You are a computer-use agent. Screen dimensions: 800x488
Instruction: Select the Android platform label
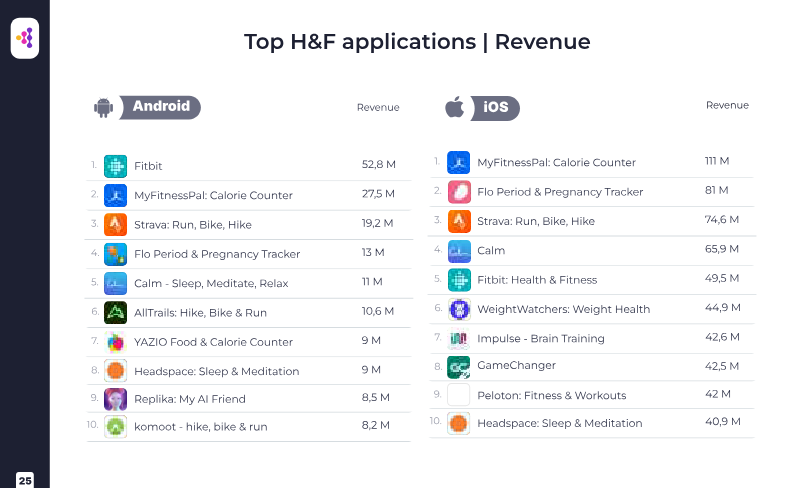(x=161, y=107)
